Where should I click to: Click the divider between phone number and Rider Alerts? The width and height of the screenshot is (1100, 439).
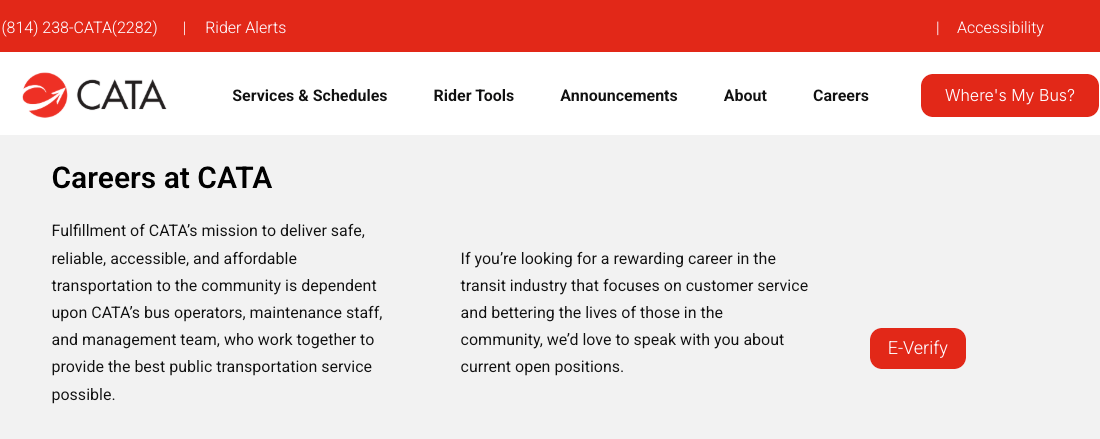pos(185,28)
